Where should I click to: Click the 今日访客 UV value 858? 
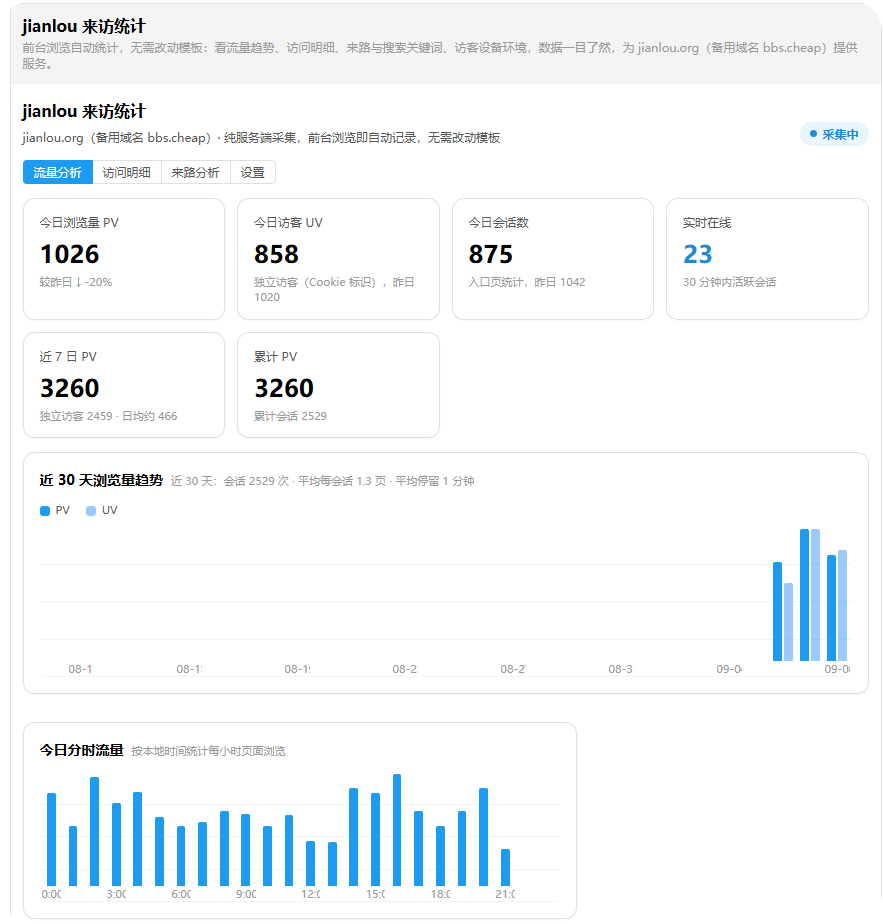click(x=276, y=255)
